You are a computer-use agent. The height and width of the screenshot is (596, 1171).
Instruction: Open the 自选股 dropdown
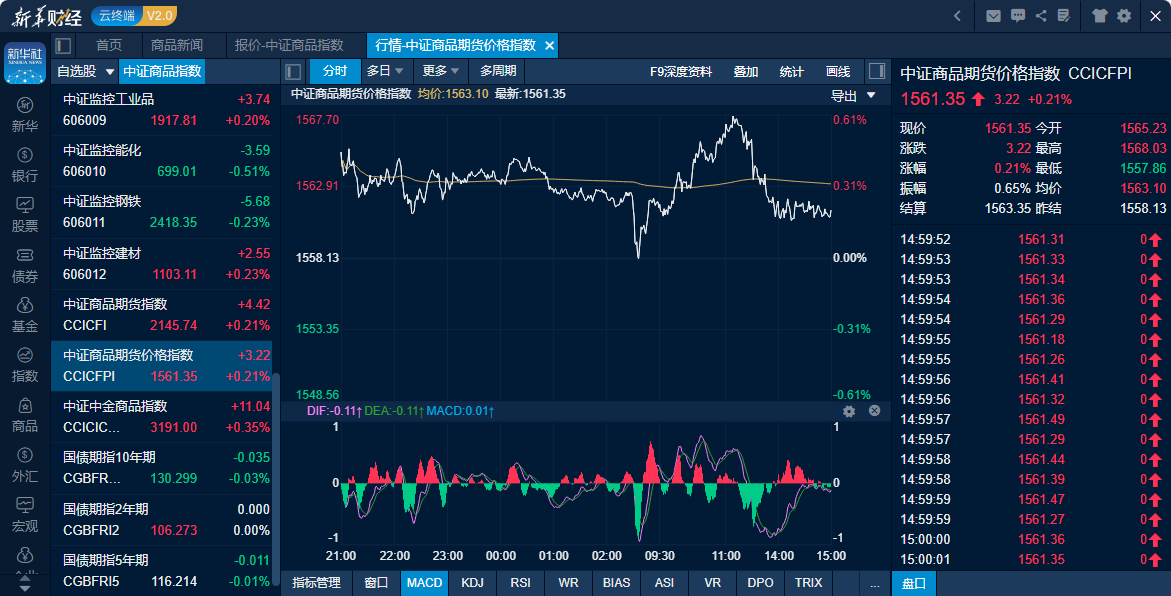pyautogui.click(x=85, y=72)
